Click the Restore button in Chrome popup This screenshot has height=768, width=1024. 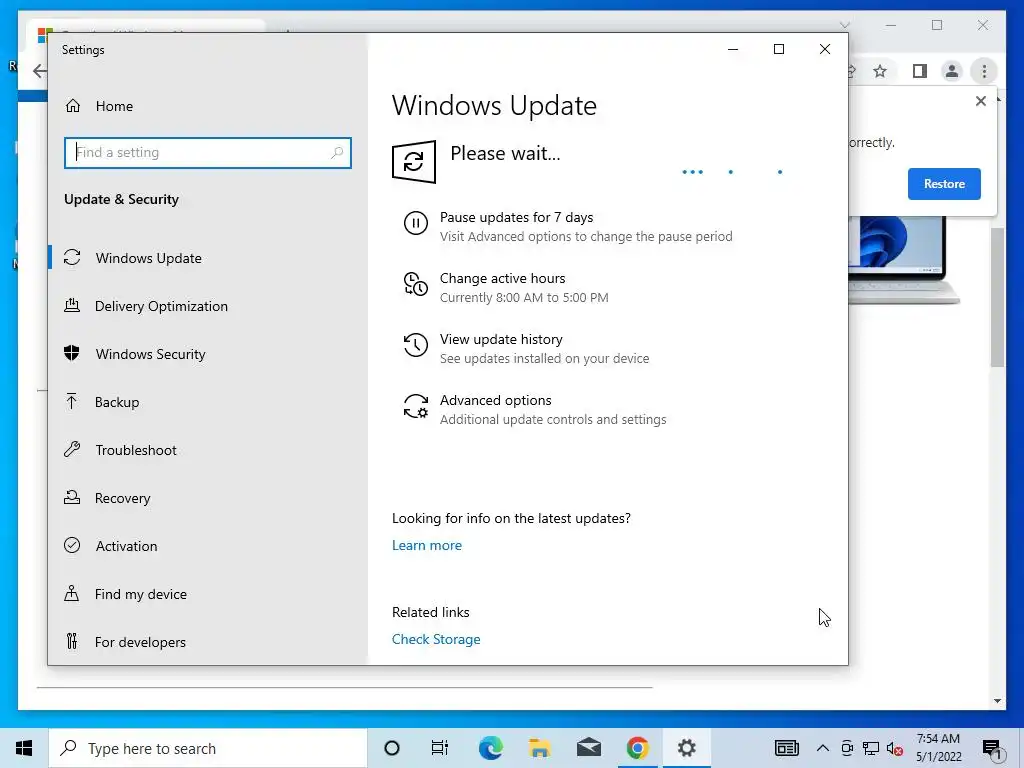coord(944,184)
